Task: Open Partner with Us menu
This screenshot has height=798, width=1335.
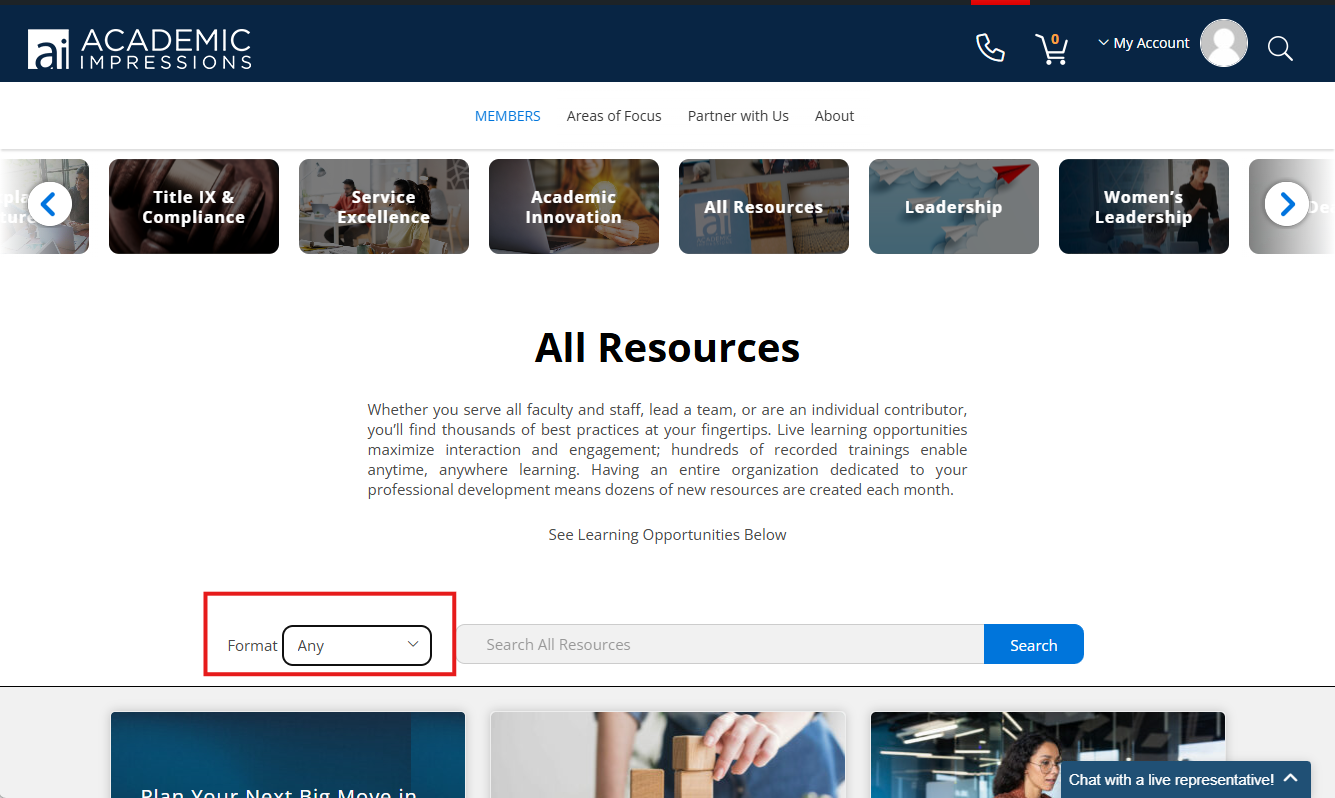Action: 738,116
